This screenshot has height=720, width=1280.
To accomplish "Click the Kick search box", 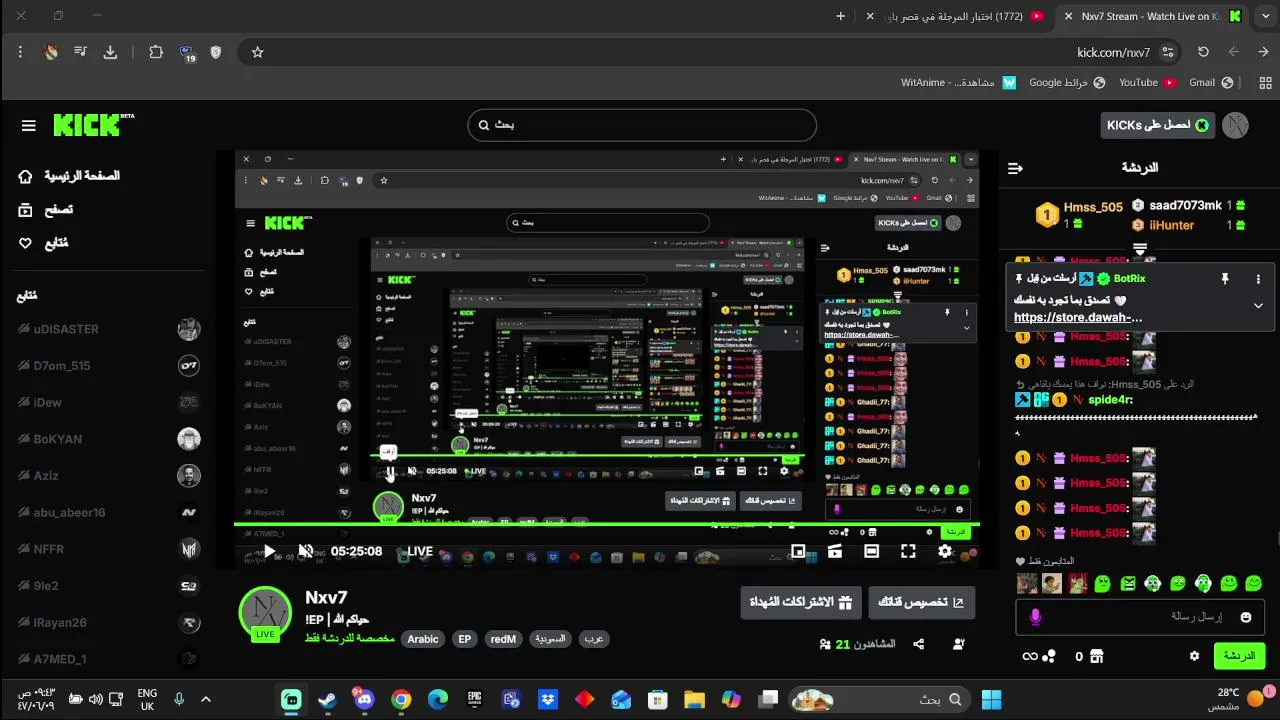I will click(x=642, y=125).
